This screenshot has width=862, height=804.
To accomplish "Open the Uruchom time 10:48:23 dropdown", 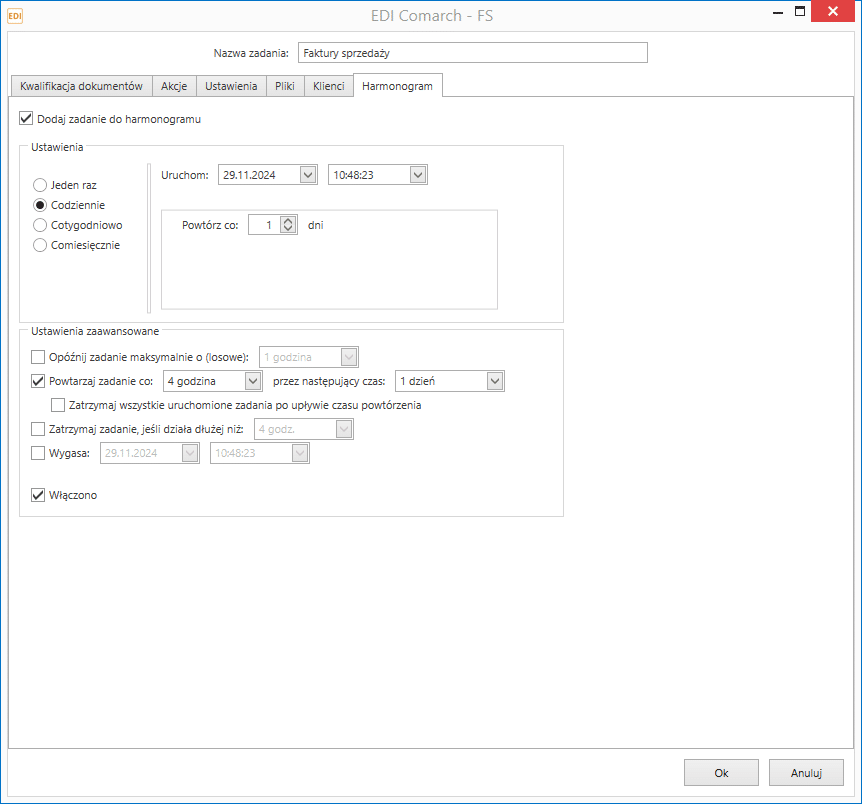I will click(418, 175).
